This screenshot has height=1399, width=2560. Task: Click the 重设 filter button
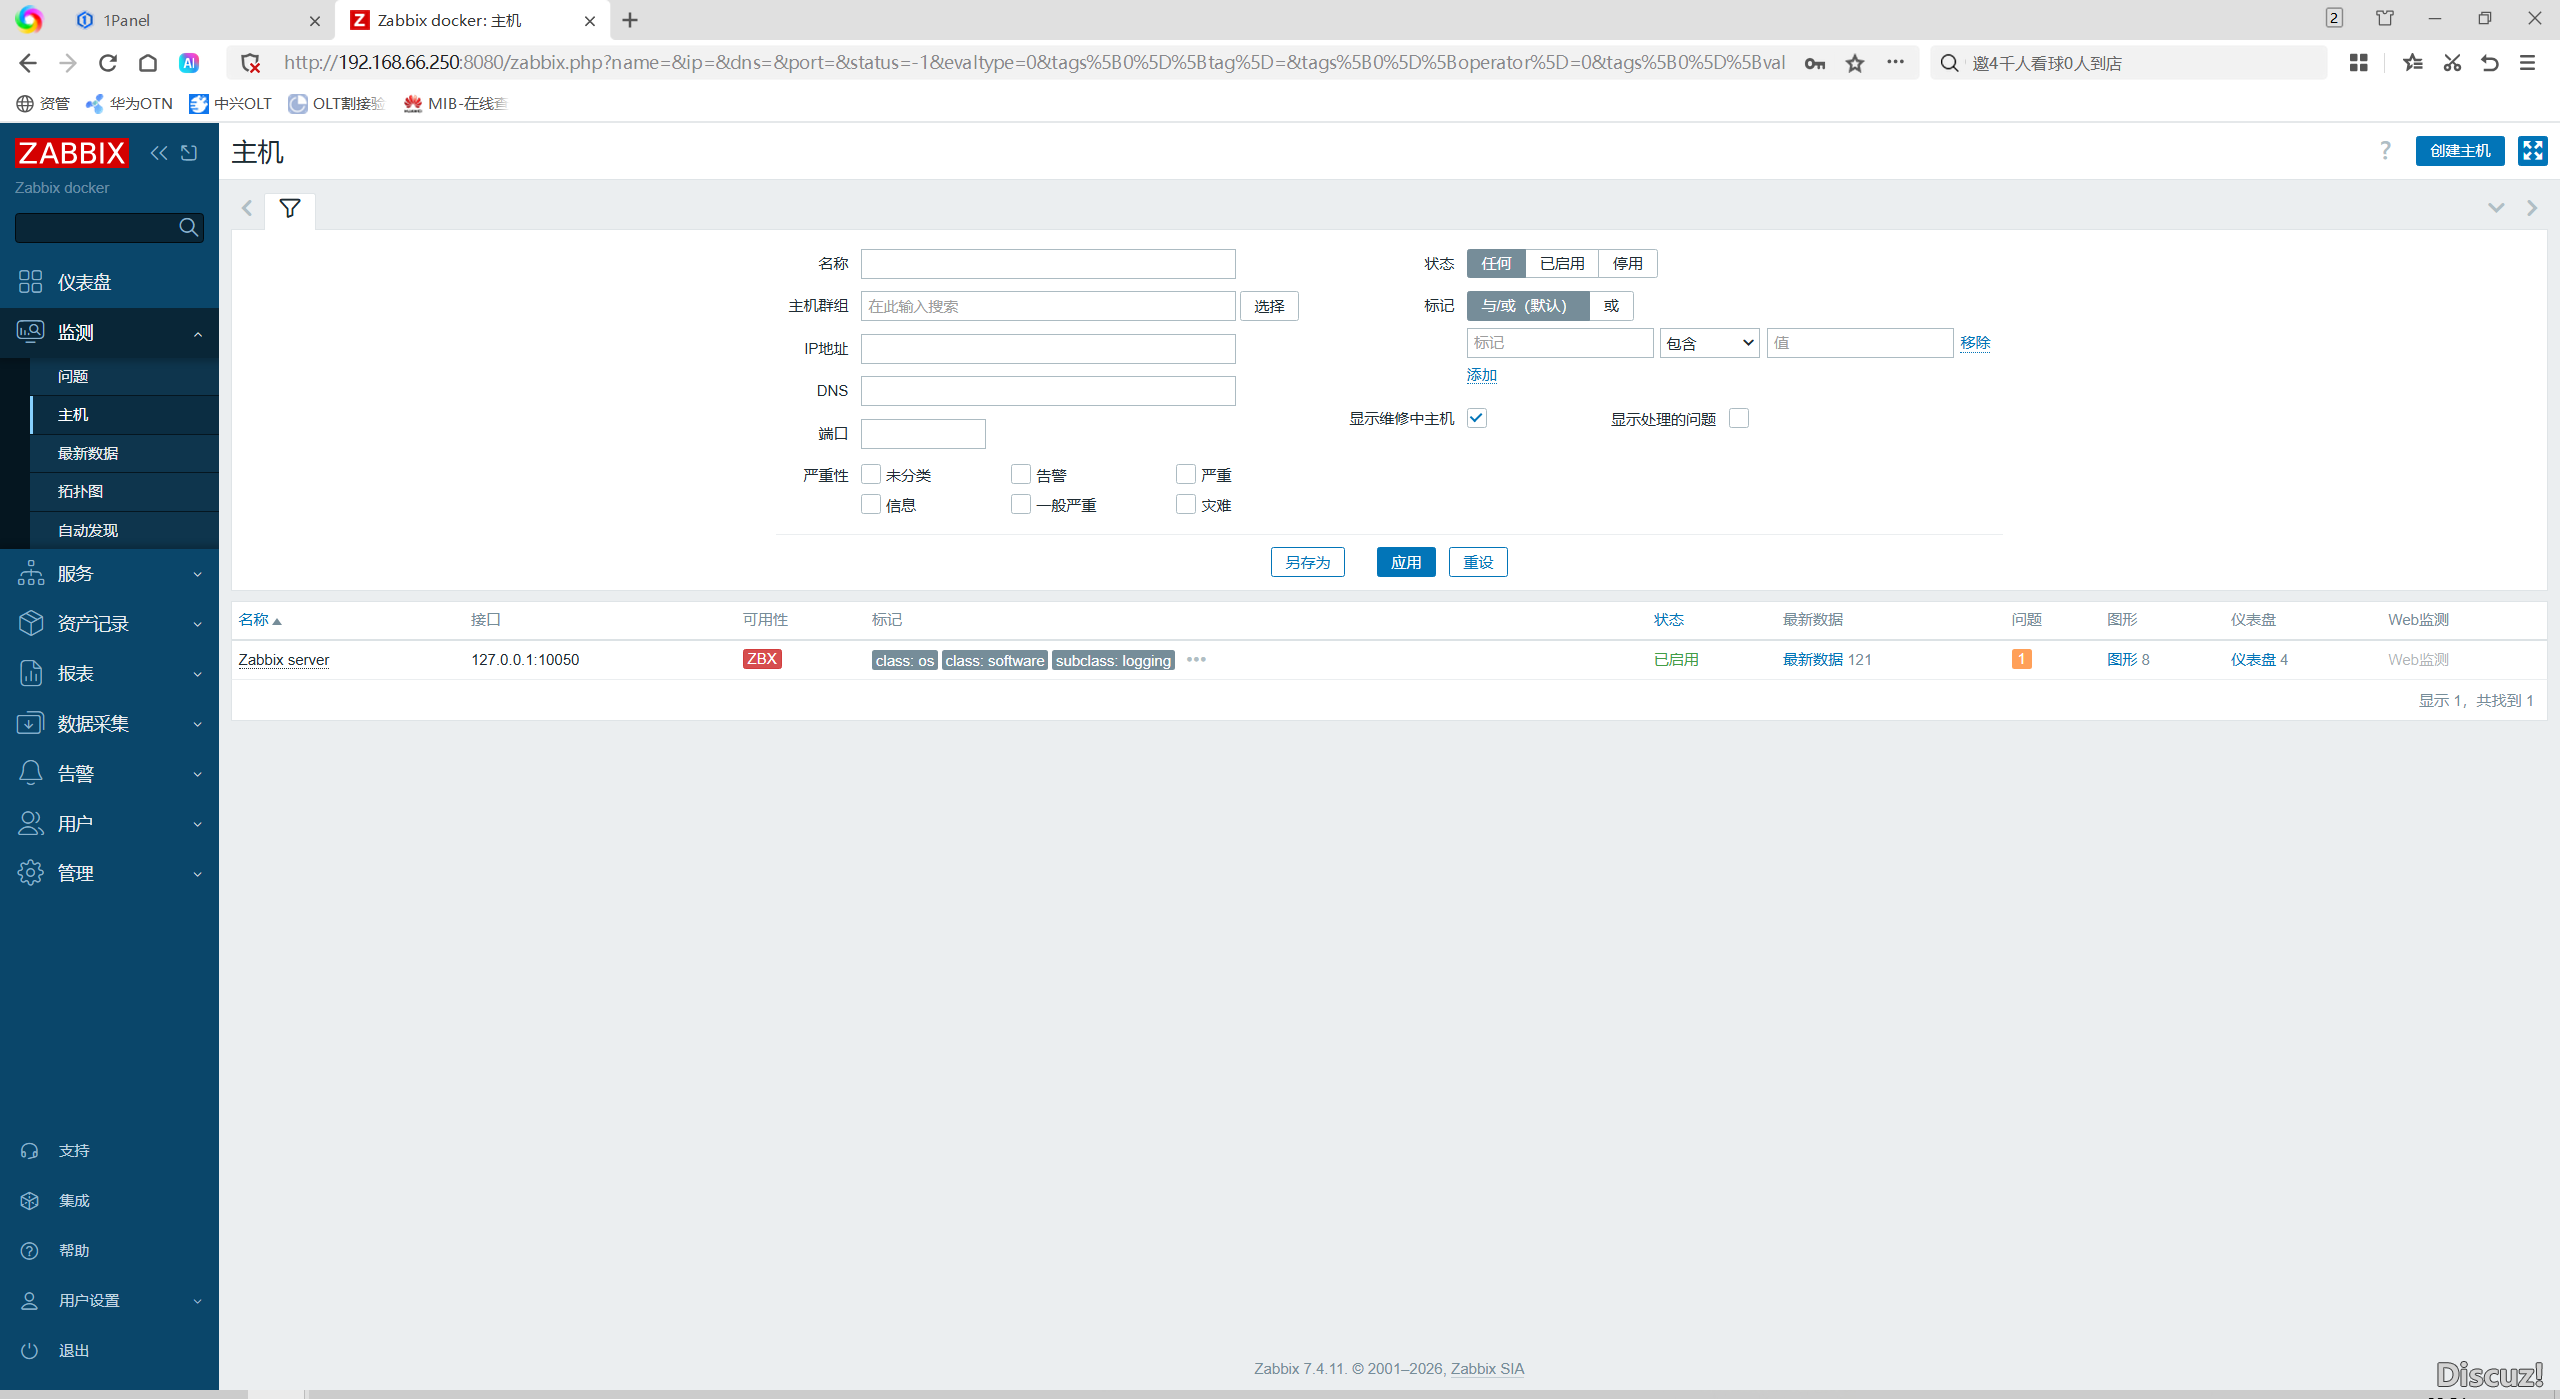click(1478, 562)
